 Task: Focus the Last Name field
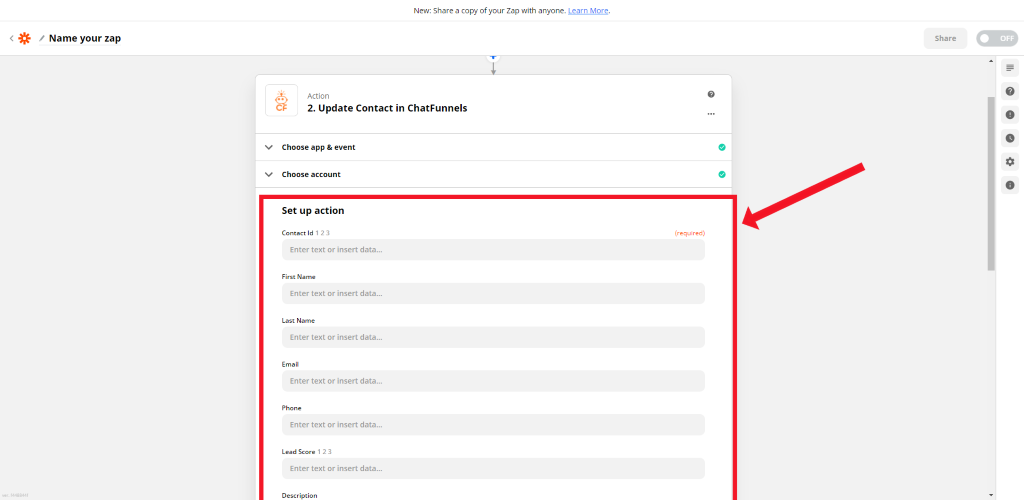point(493,337)
